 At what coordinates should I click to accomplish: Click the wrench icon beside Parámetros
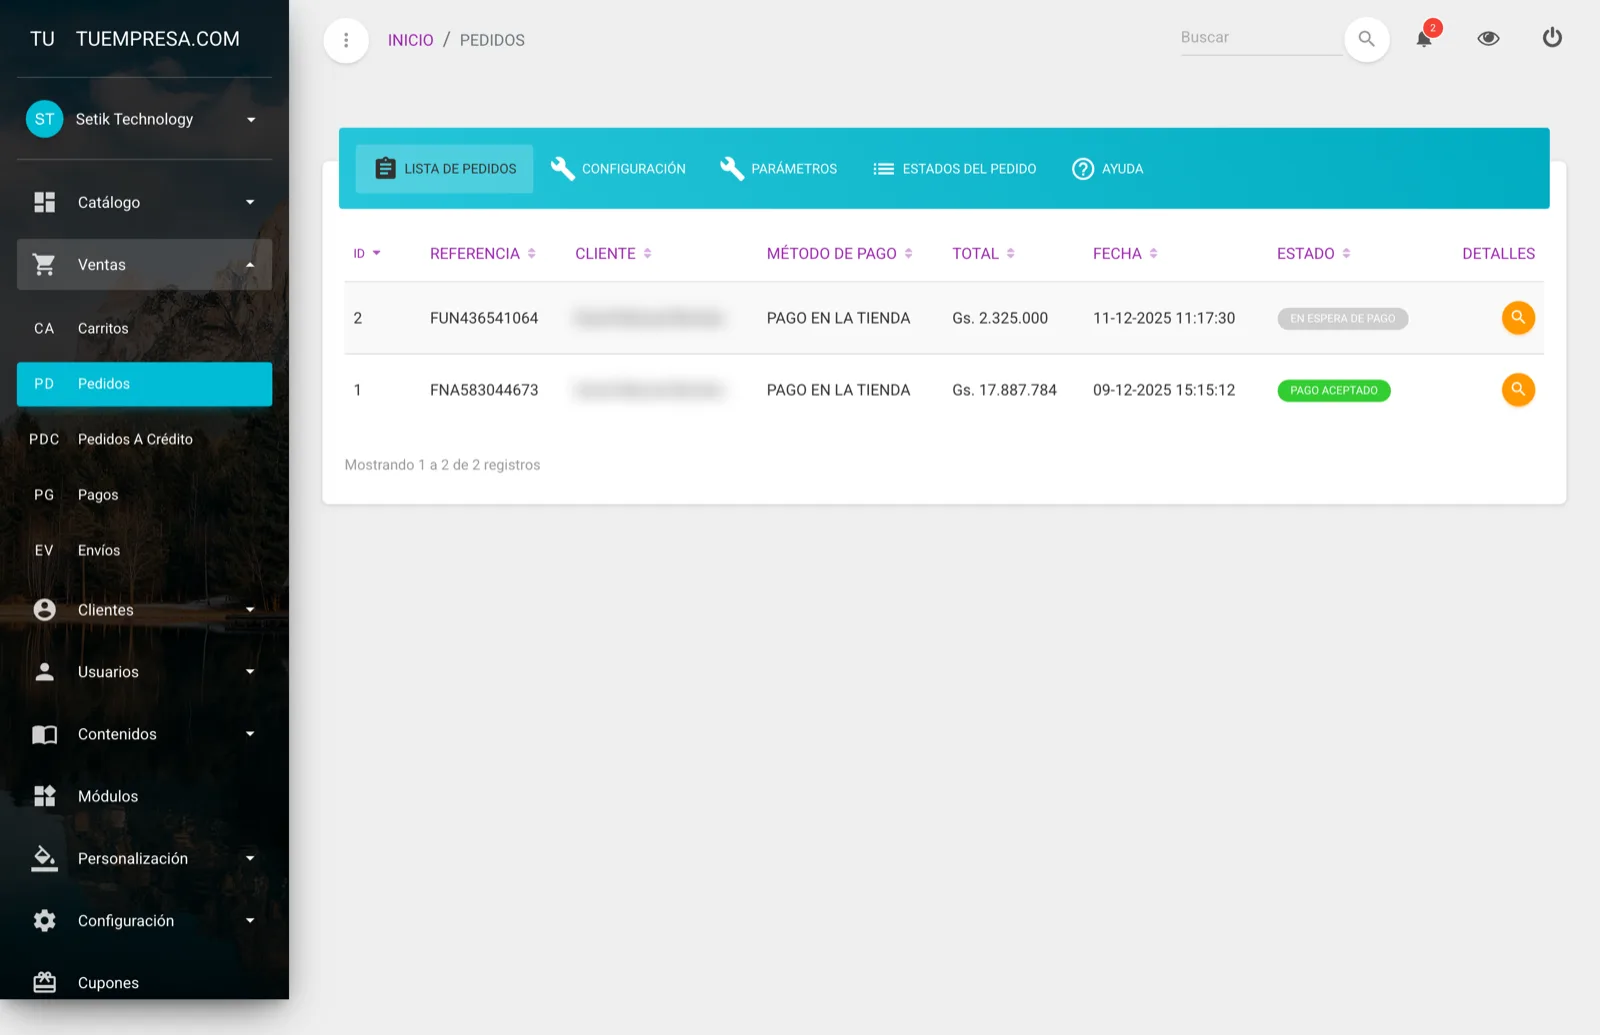[731, 169]
